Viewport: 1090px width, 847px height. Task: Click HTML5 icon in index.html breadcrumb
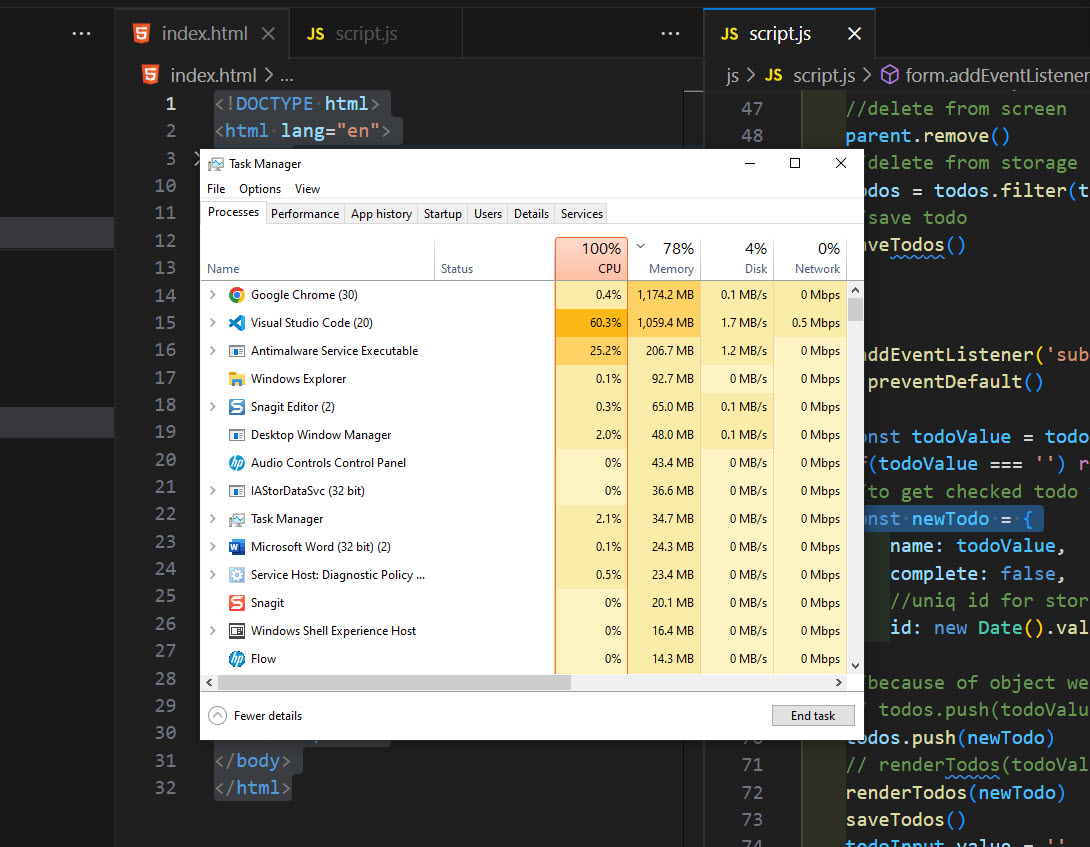(x=150, y=74)
